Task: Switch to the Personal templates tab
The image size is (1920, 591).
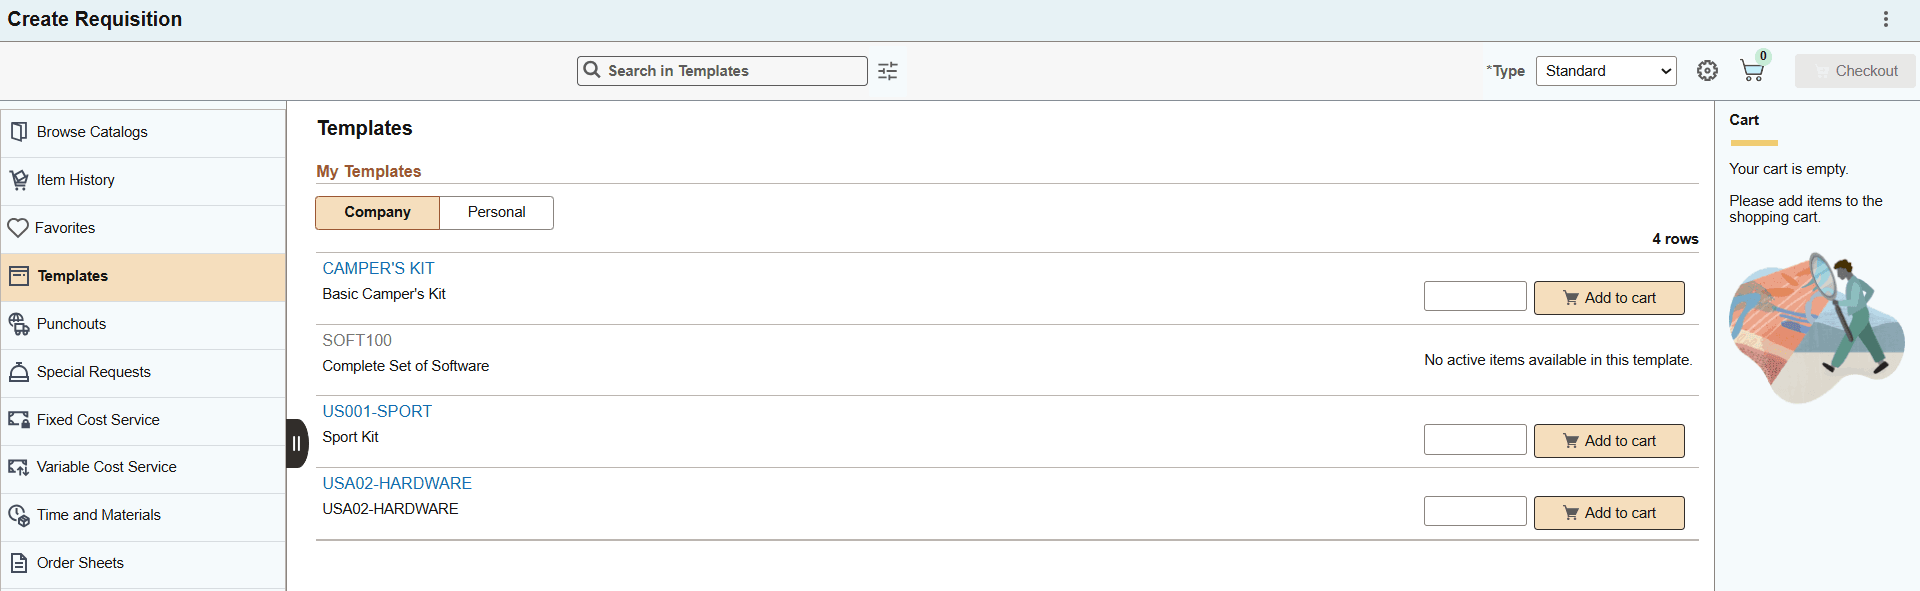Action: point(496,212)
